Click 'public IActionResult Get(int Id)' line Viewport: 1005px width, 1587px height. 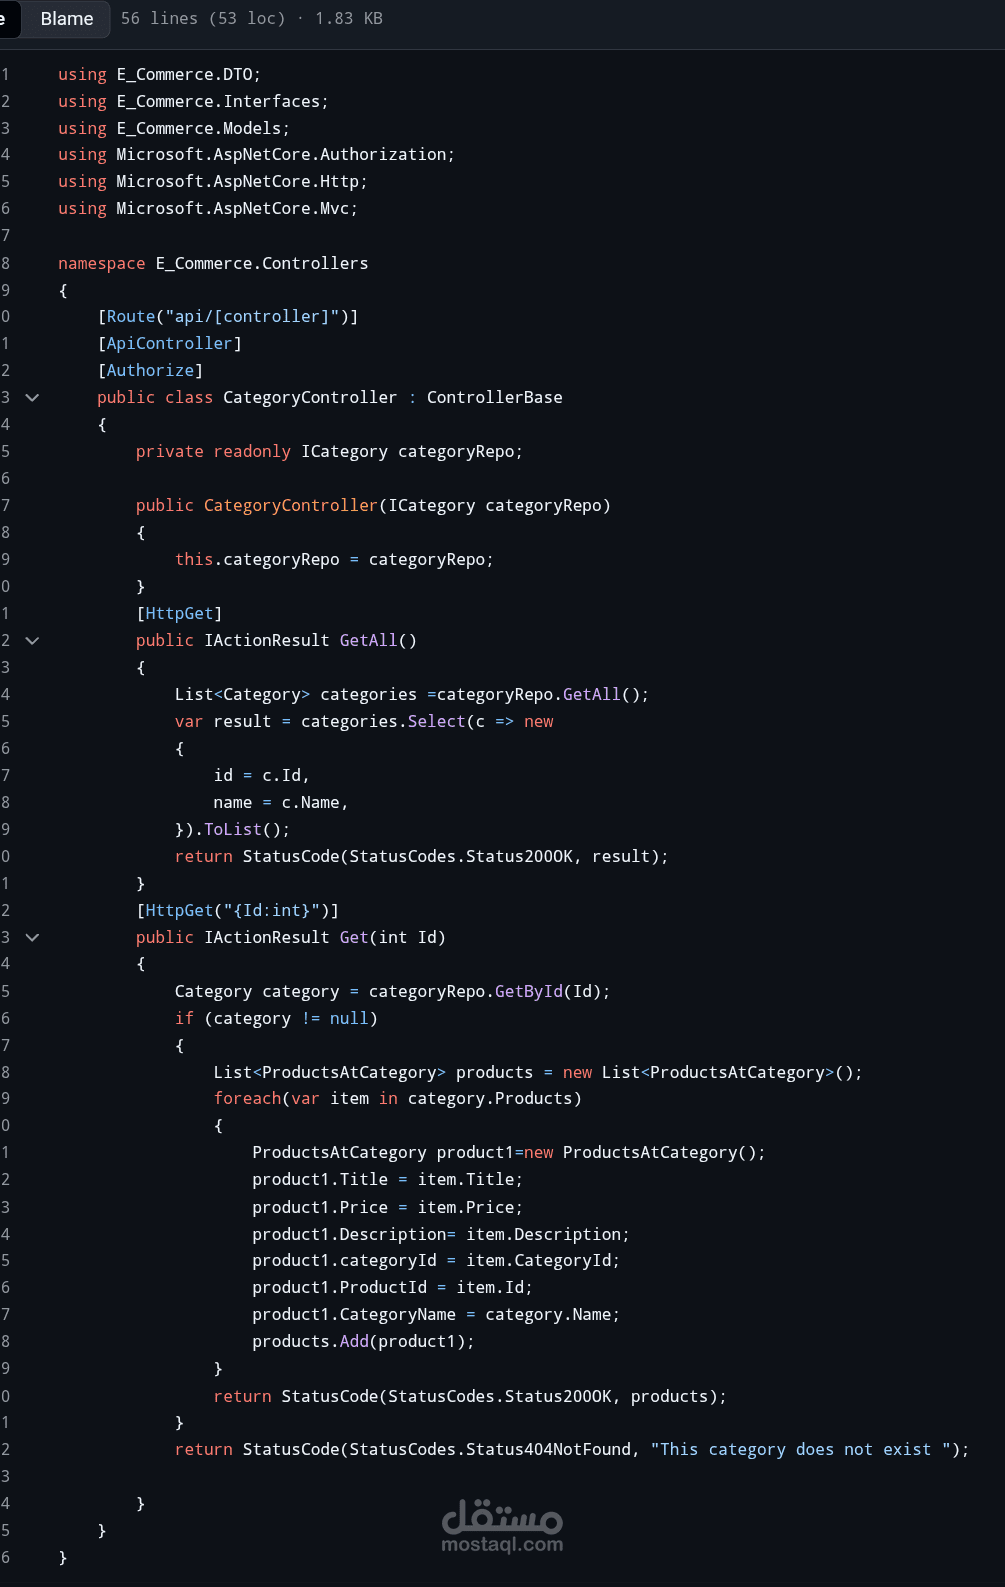pos(291,938)
